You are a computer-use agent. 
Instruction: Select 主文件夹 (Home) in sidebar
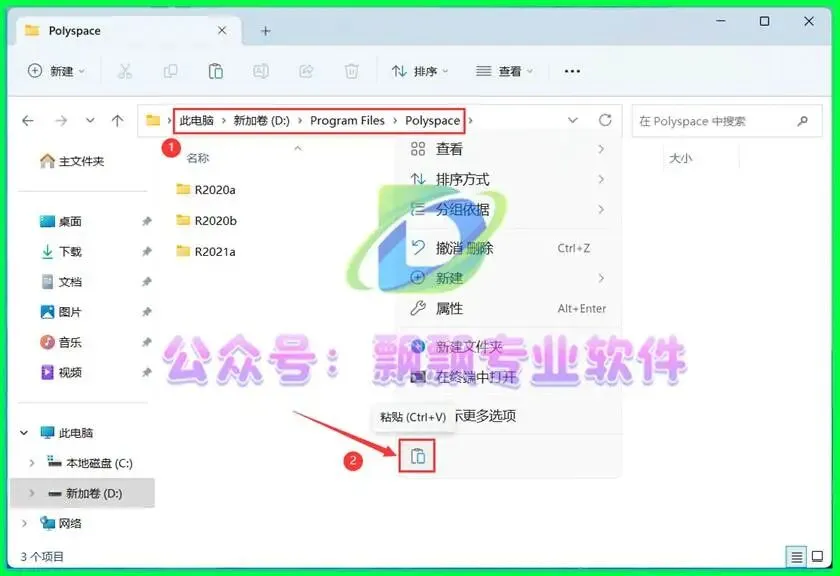[72, 161]
